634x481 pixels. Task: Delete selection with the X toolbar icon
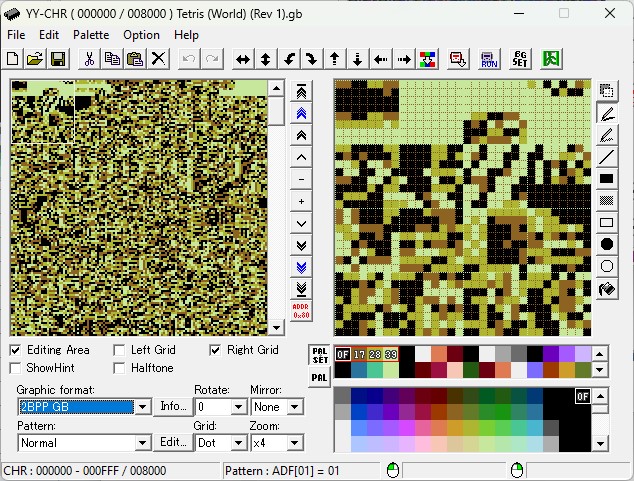(x=158, y=59)
